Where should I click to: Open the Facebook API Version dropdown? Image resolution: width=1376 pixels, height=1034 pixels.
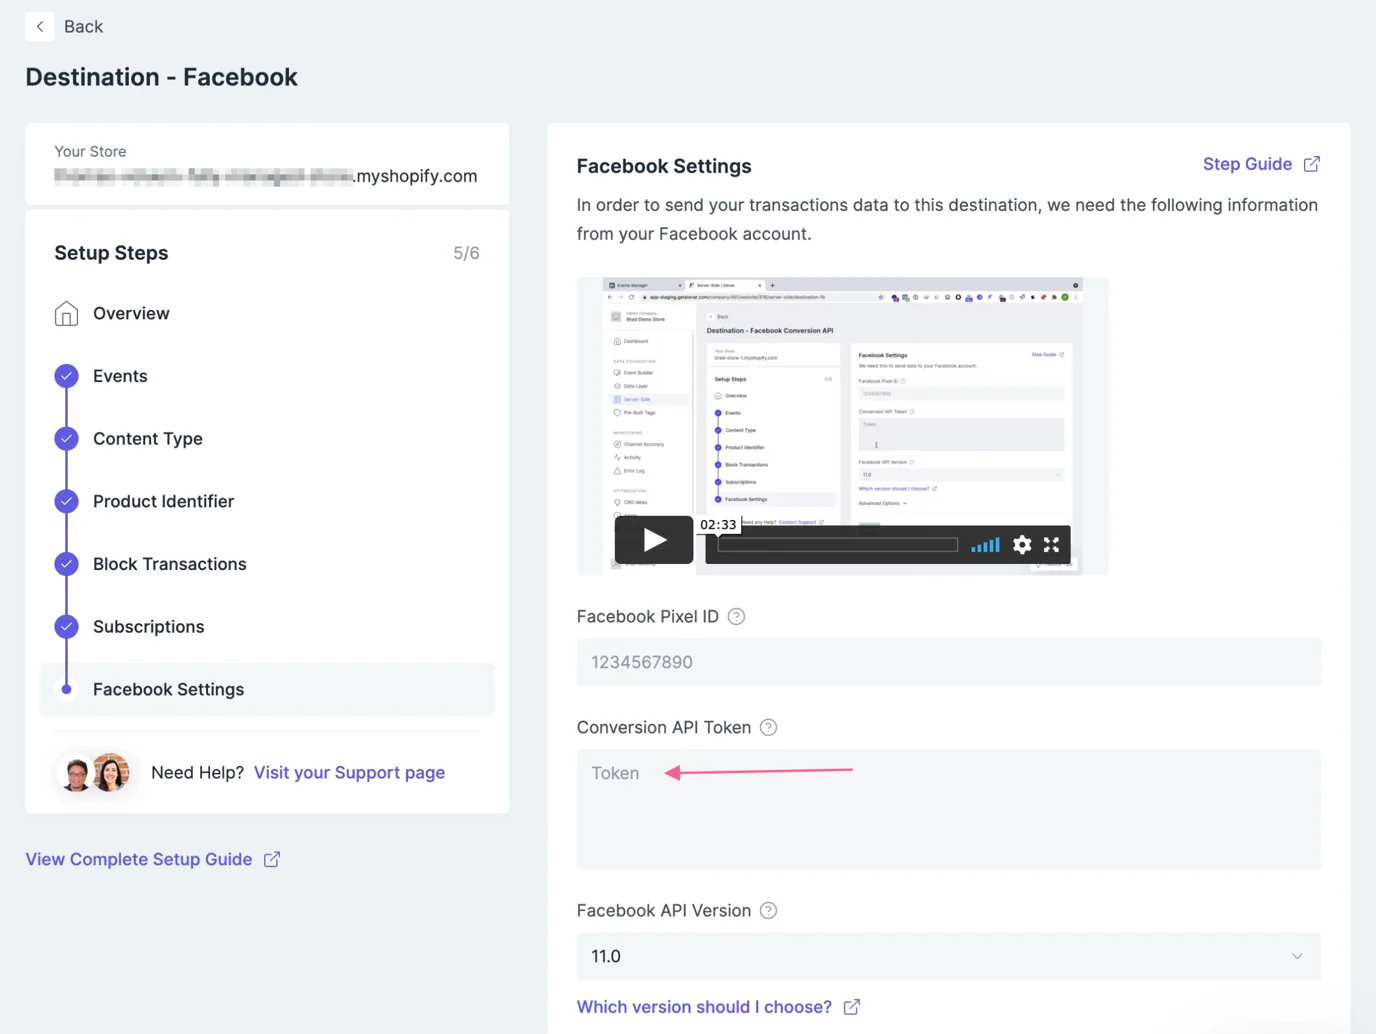click(x=948, y=957)
